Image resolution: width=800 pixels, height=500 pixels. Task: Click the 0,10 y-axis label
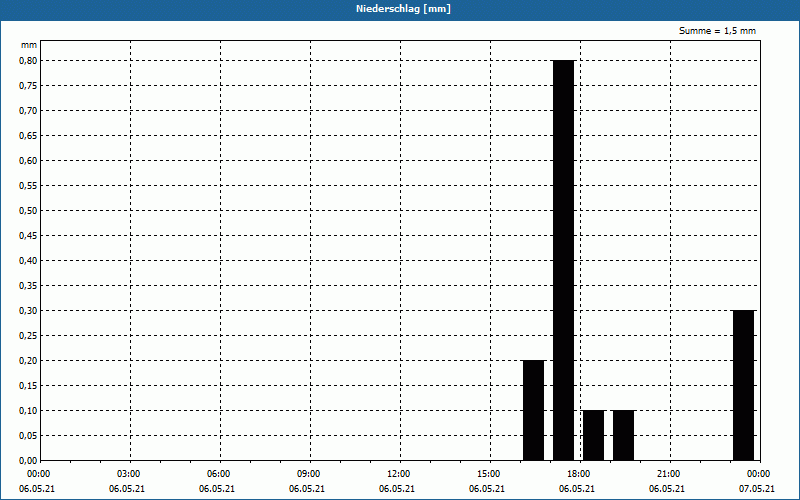pos(28,410)
